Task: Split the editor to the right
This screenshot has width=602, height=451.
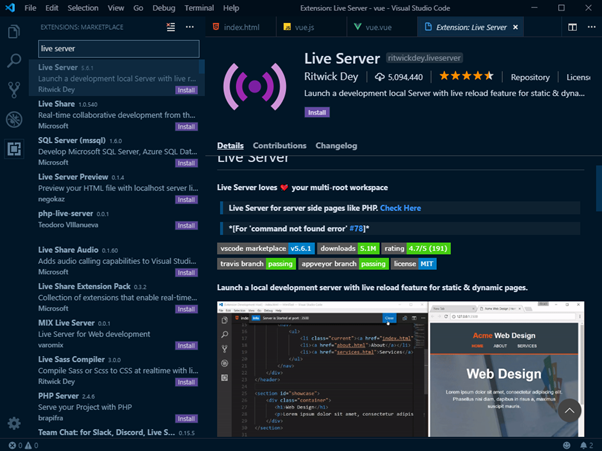Action: pos(572,27)
